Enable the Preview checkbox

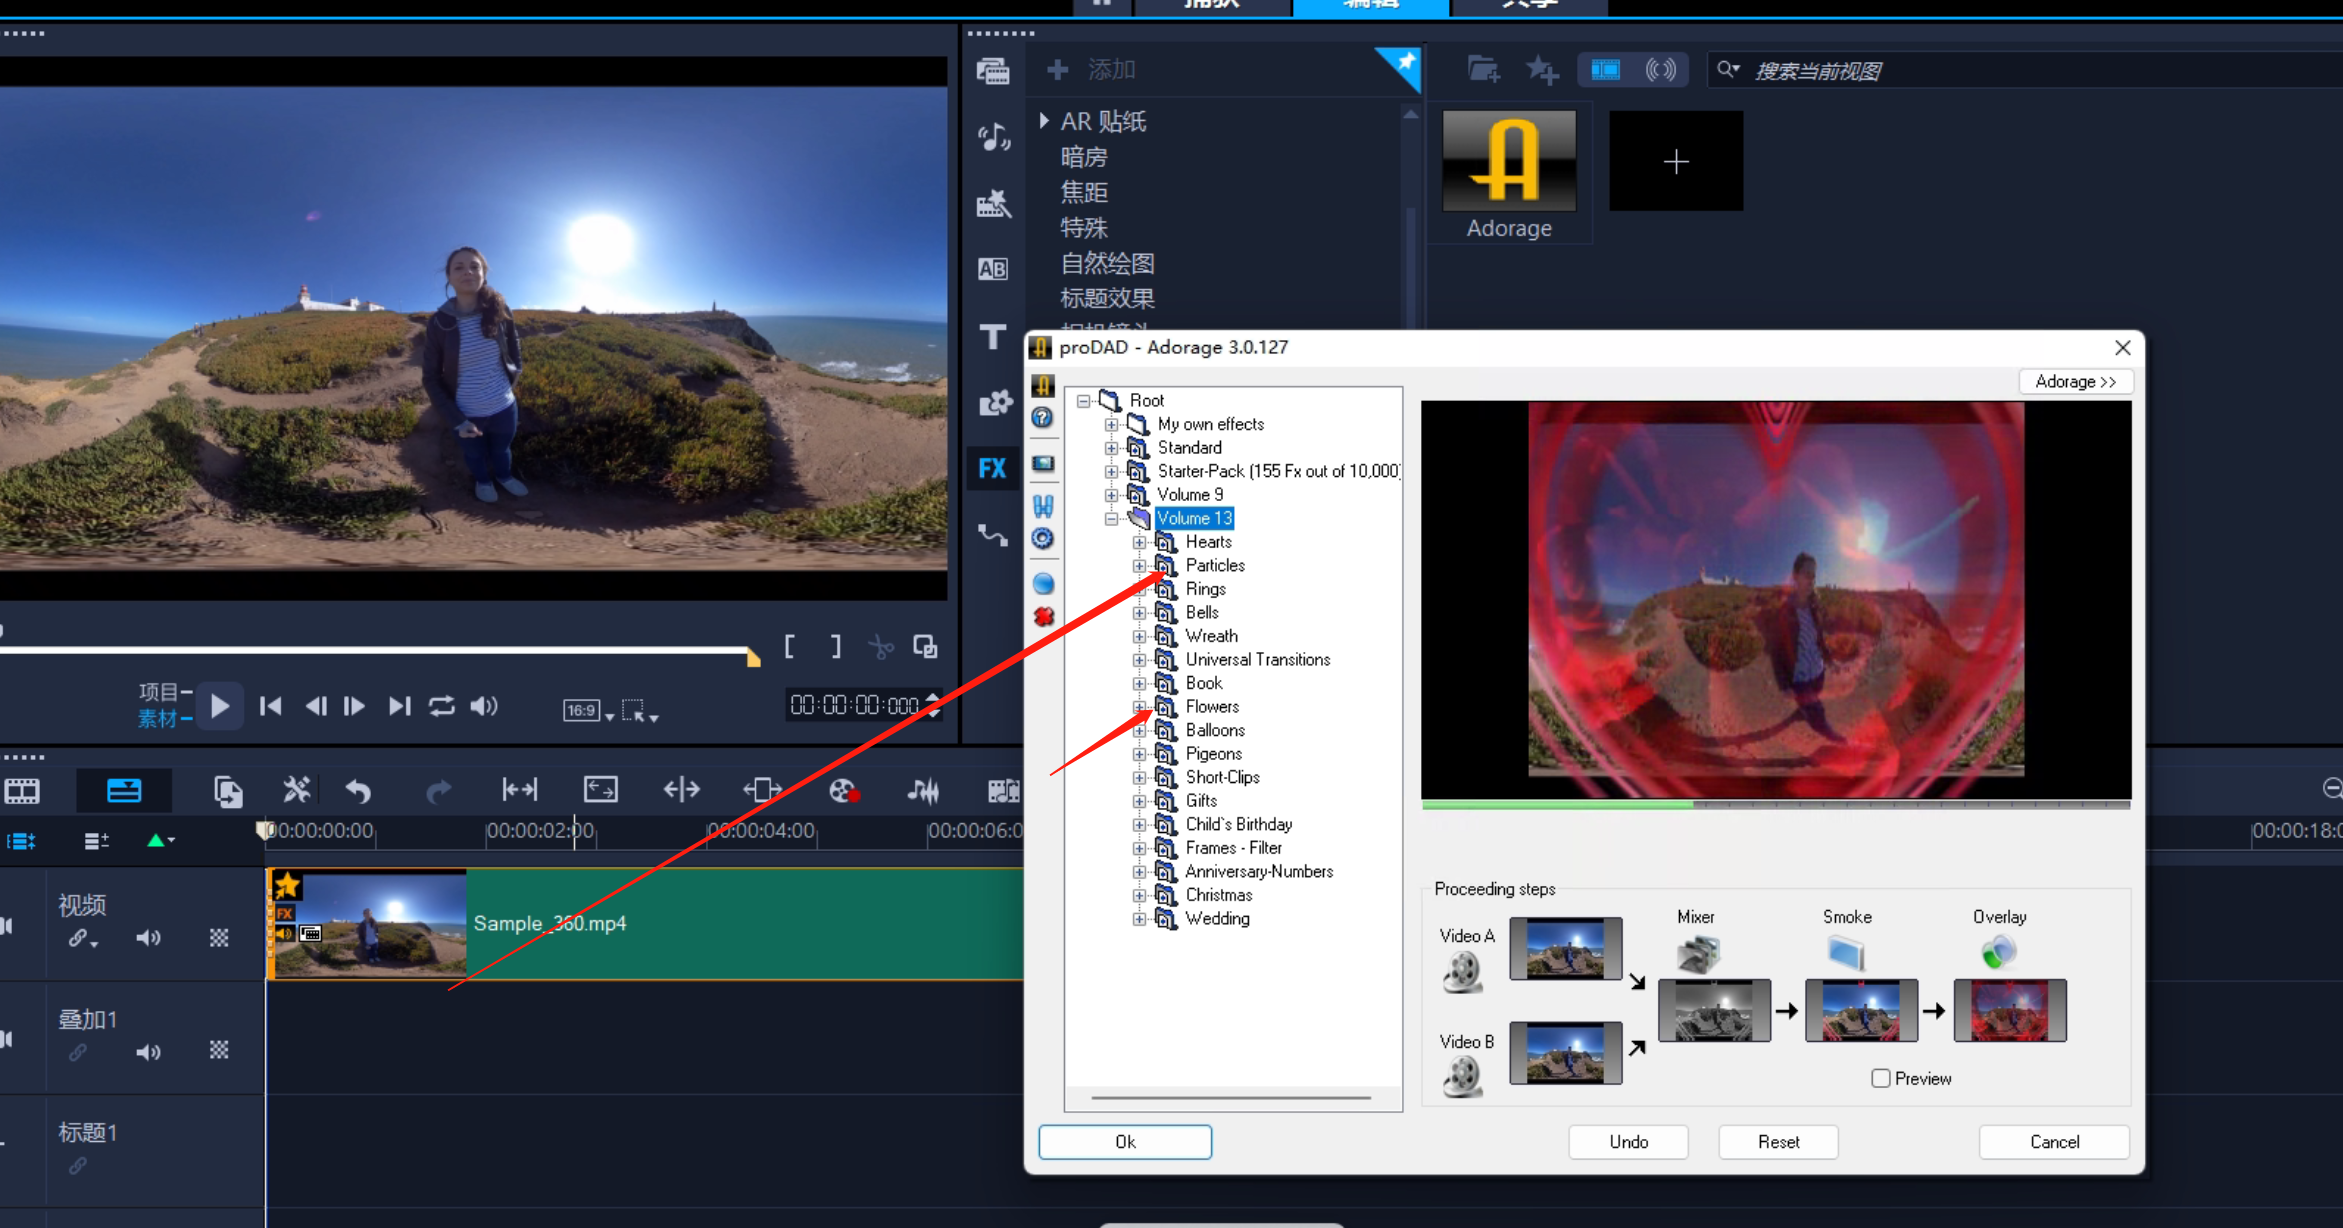pyautogui.click(x=1880, y=1078)
